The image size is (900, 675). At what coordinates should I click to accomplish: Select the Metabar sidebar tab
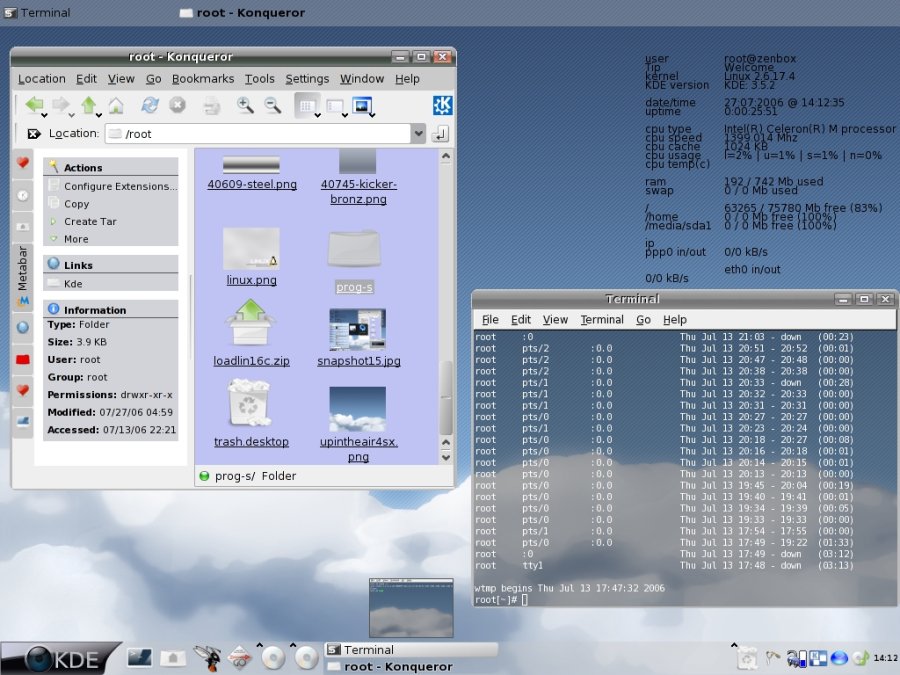tap(22, 276)
